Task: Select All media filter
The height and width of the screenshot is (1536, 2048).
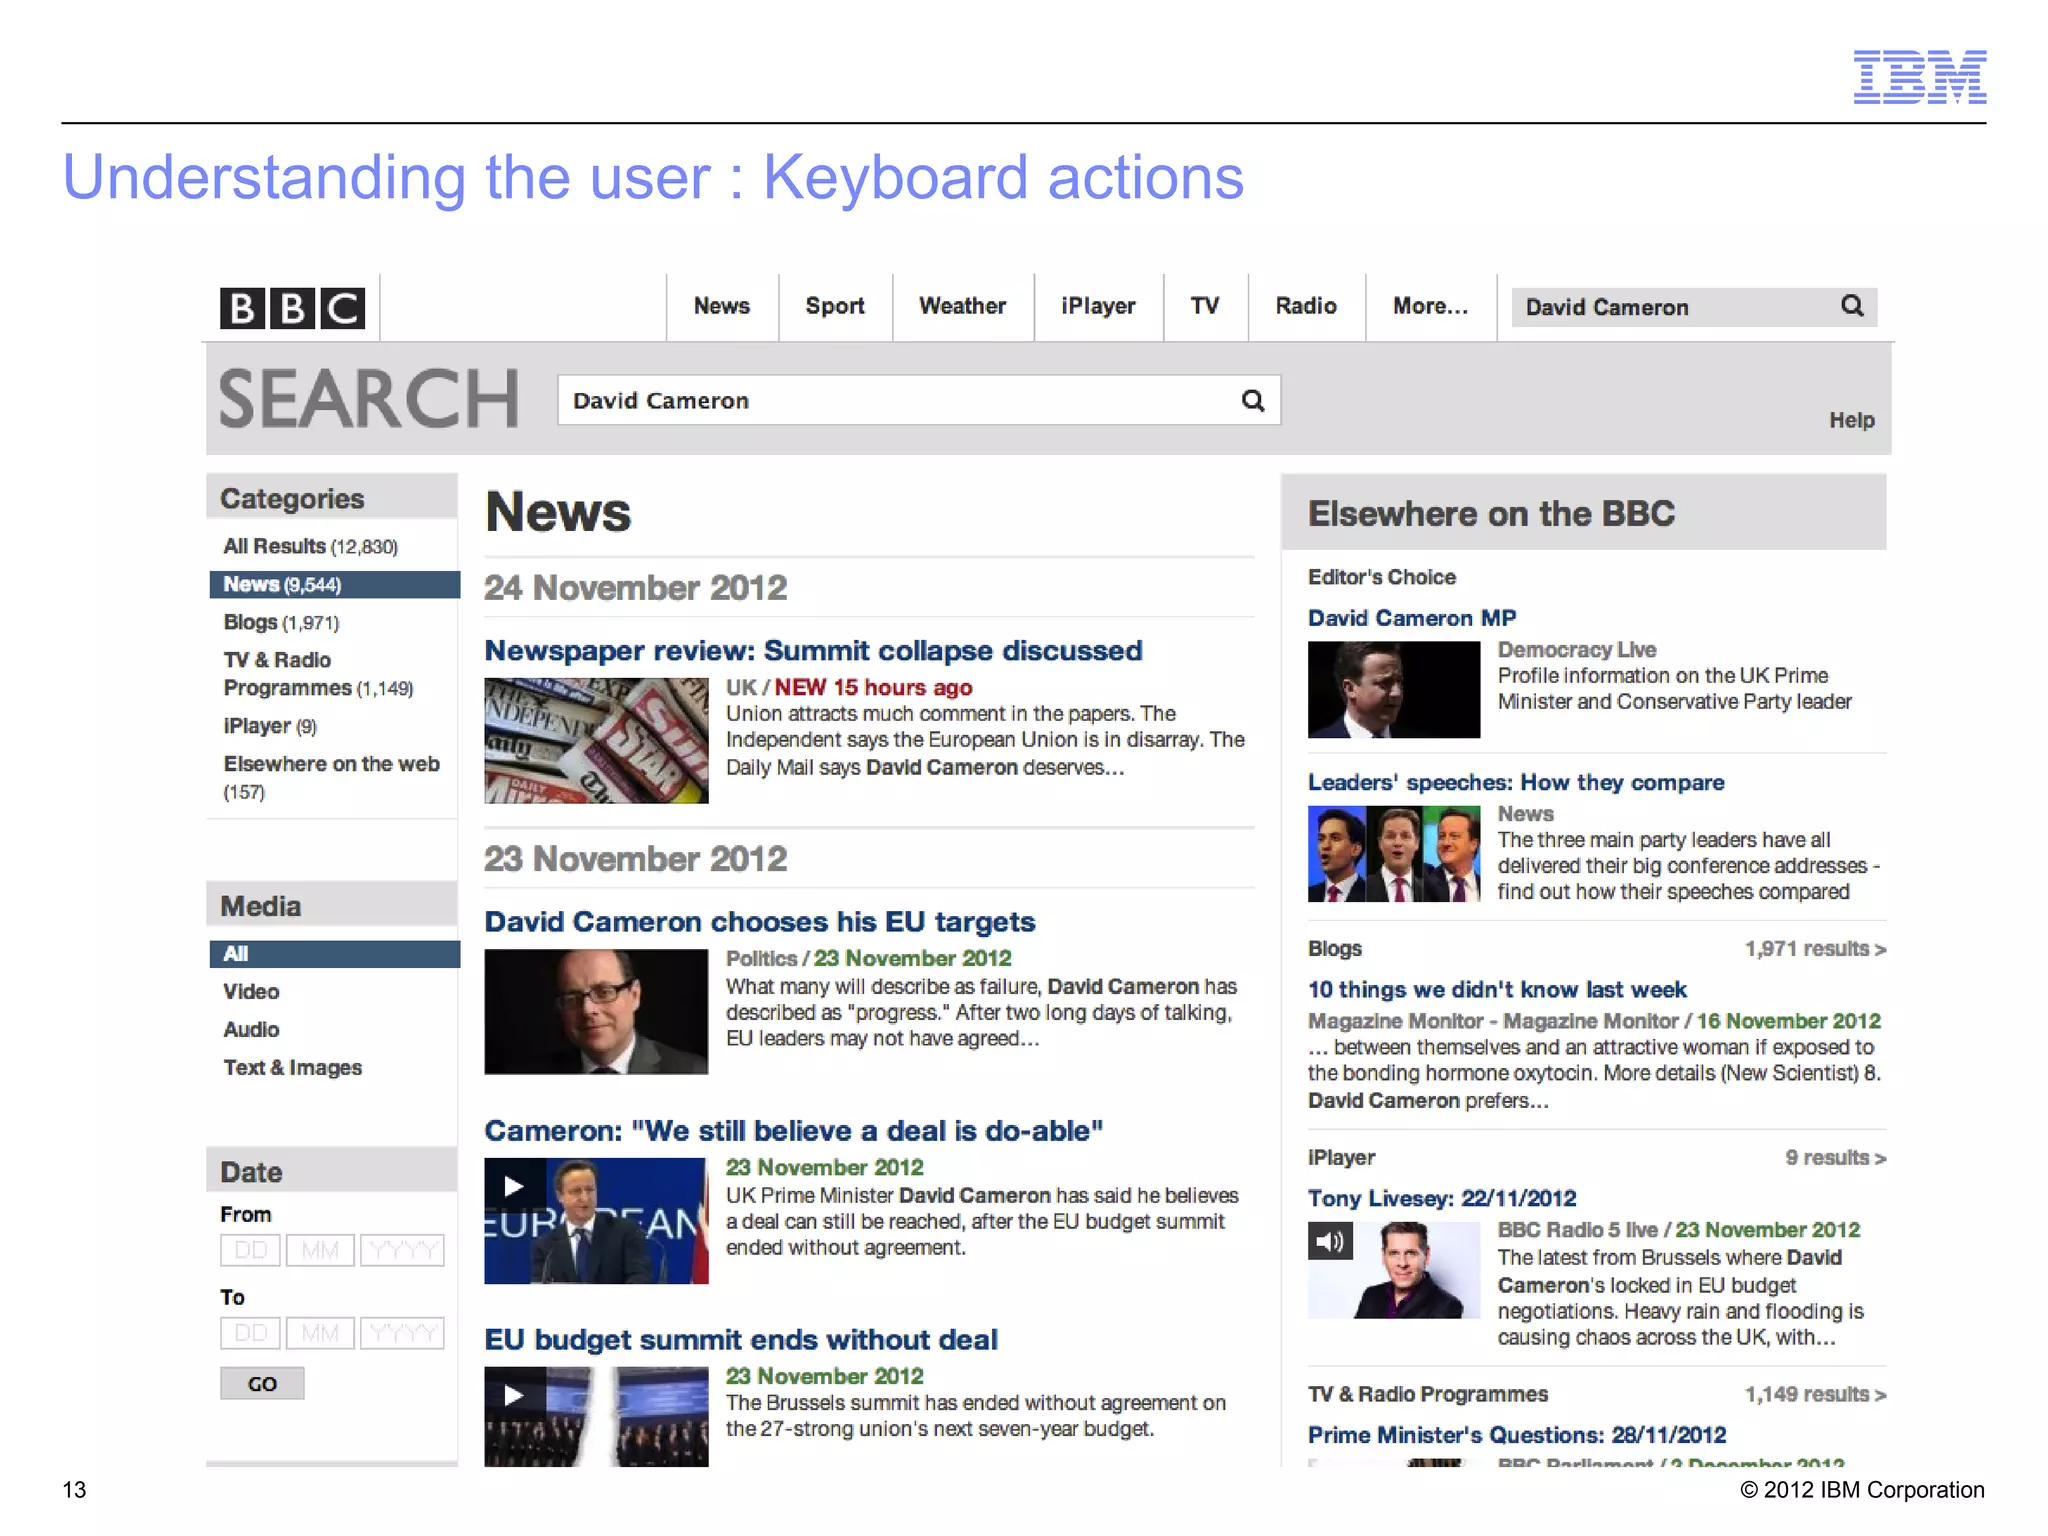Action: click(x=334, y=954)
